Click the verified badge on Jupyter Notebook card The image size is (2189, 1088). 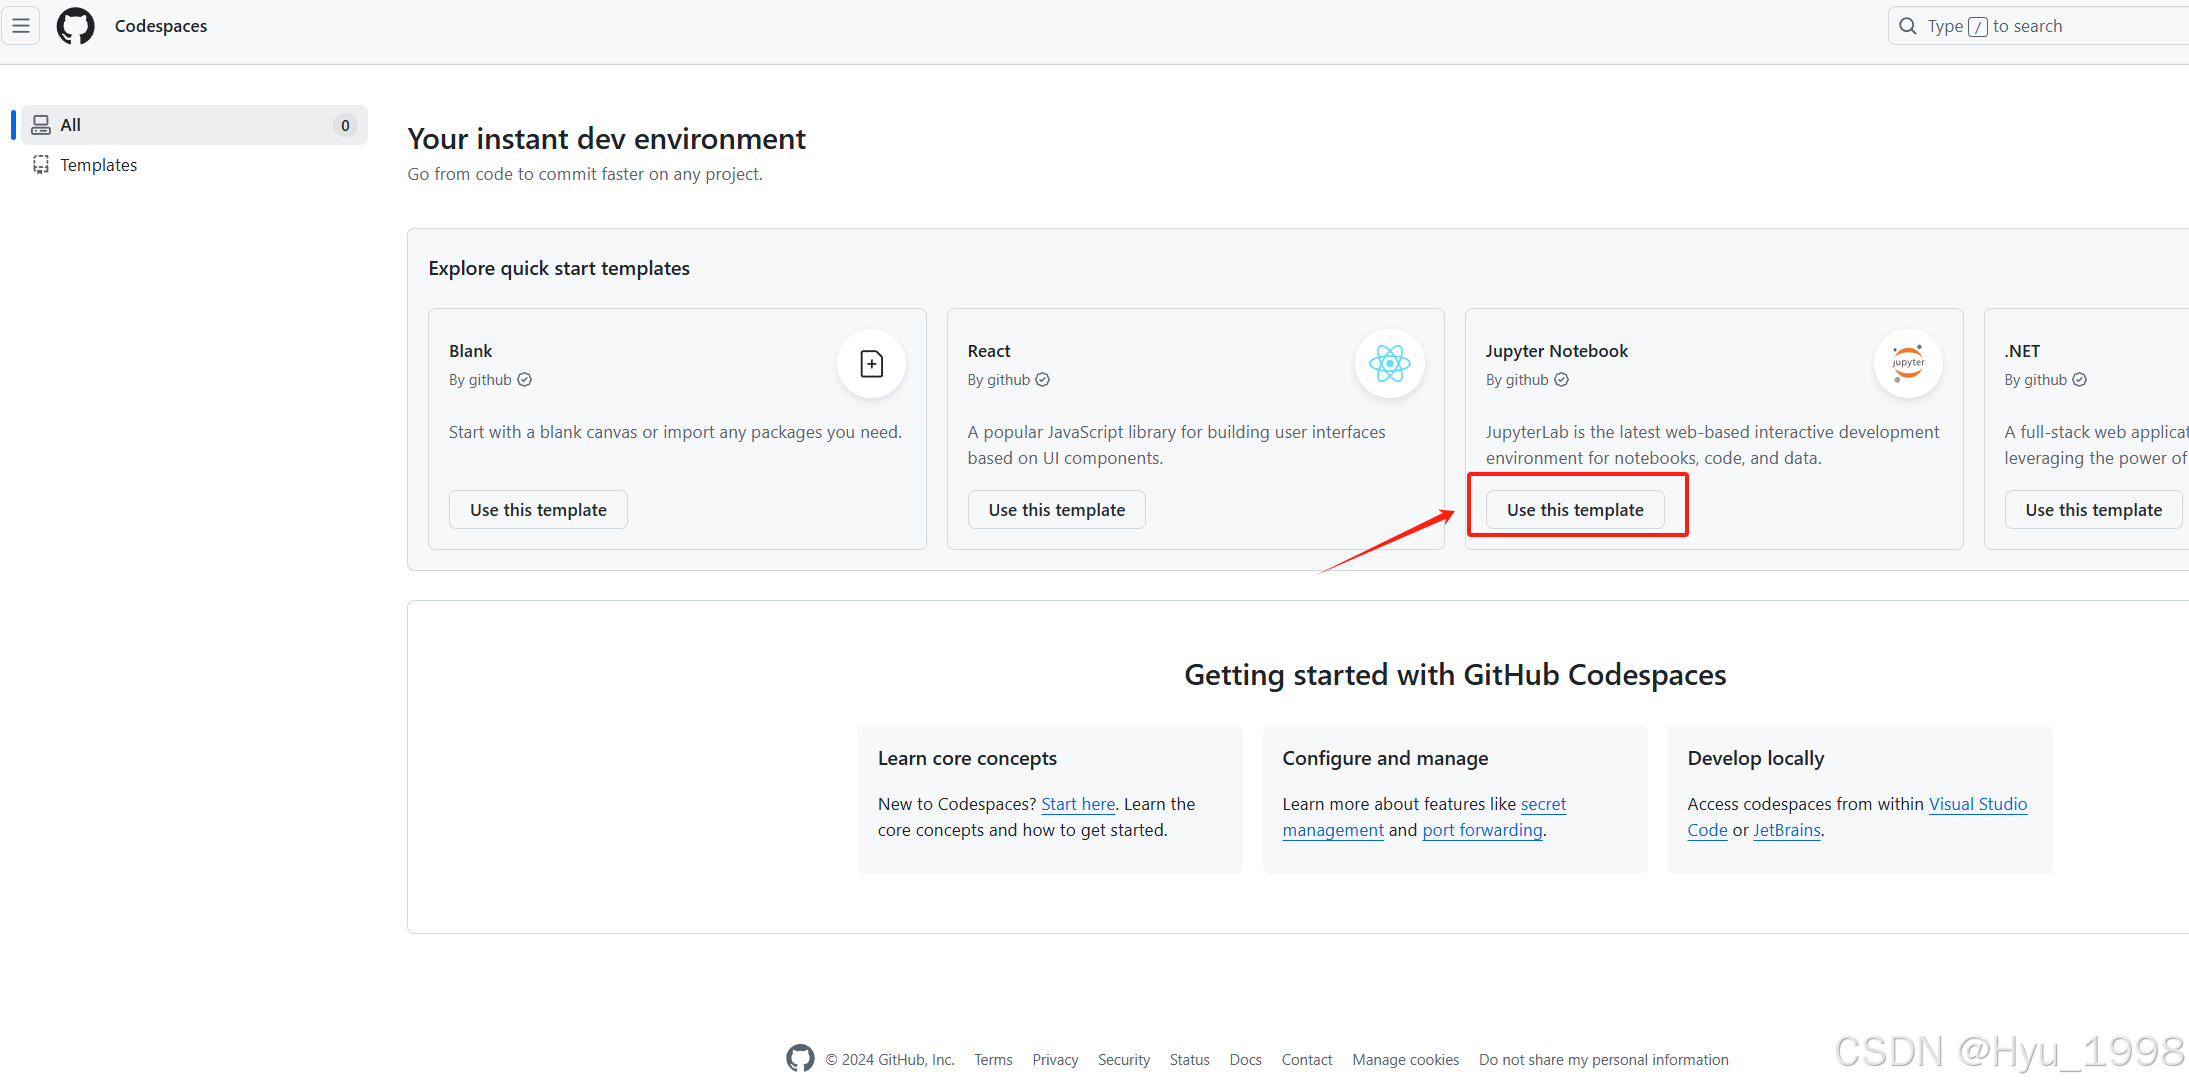1562,380
